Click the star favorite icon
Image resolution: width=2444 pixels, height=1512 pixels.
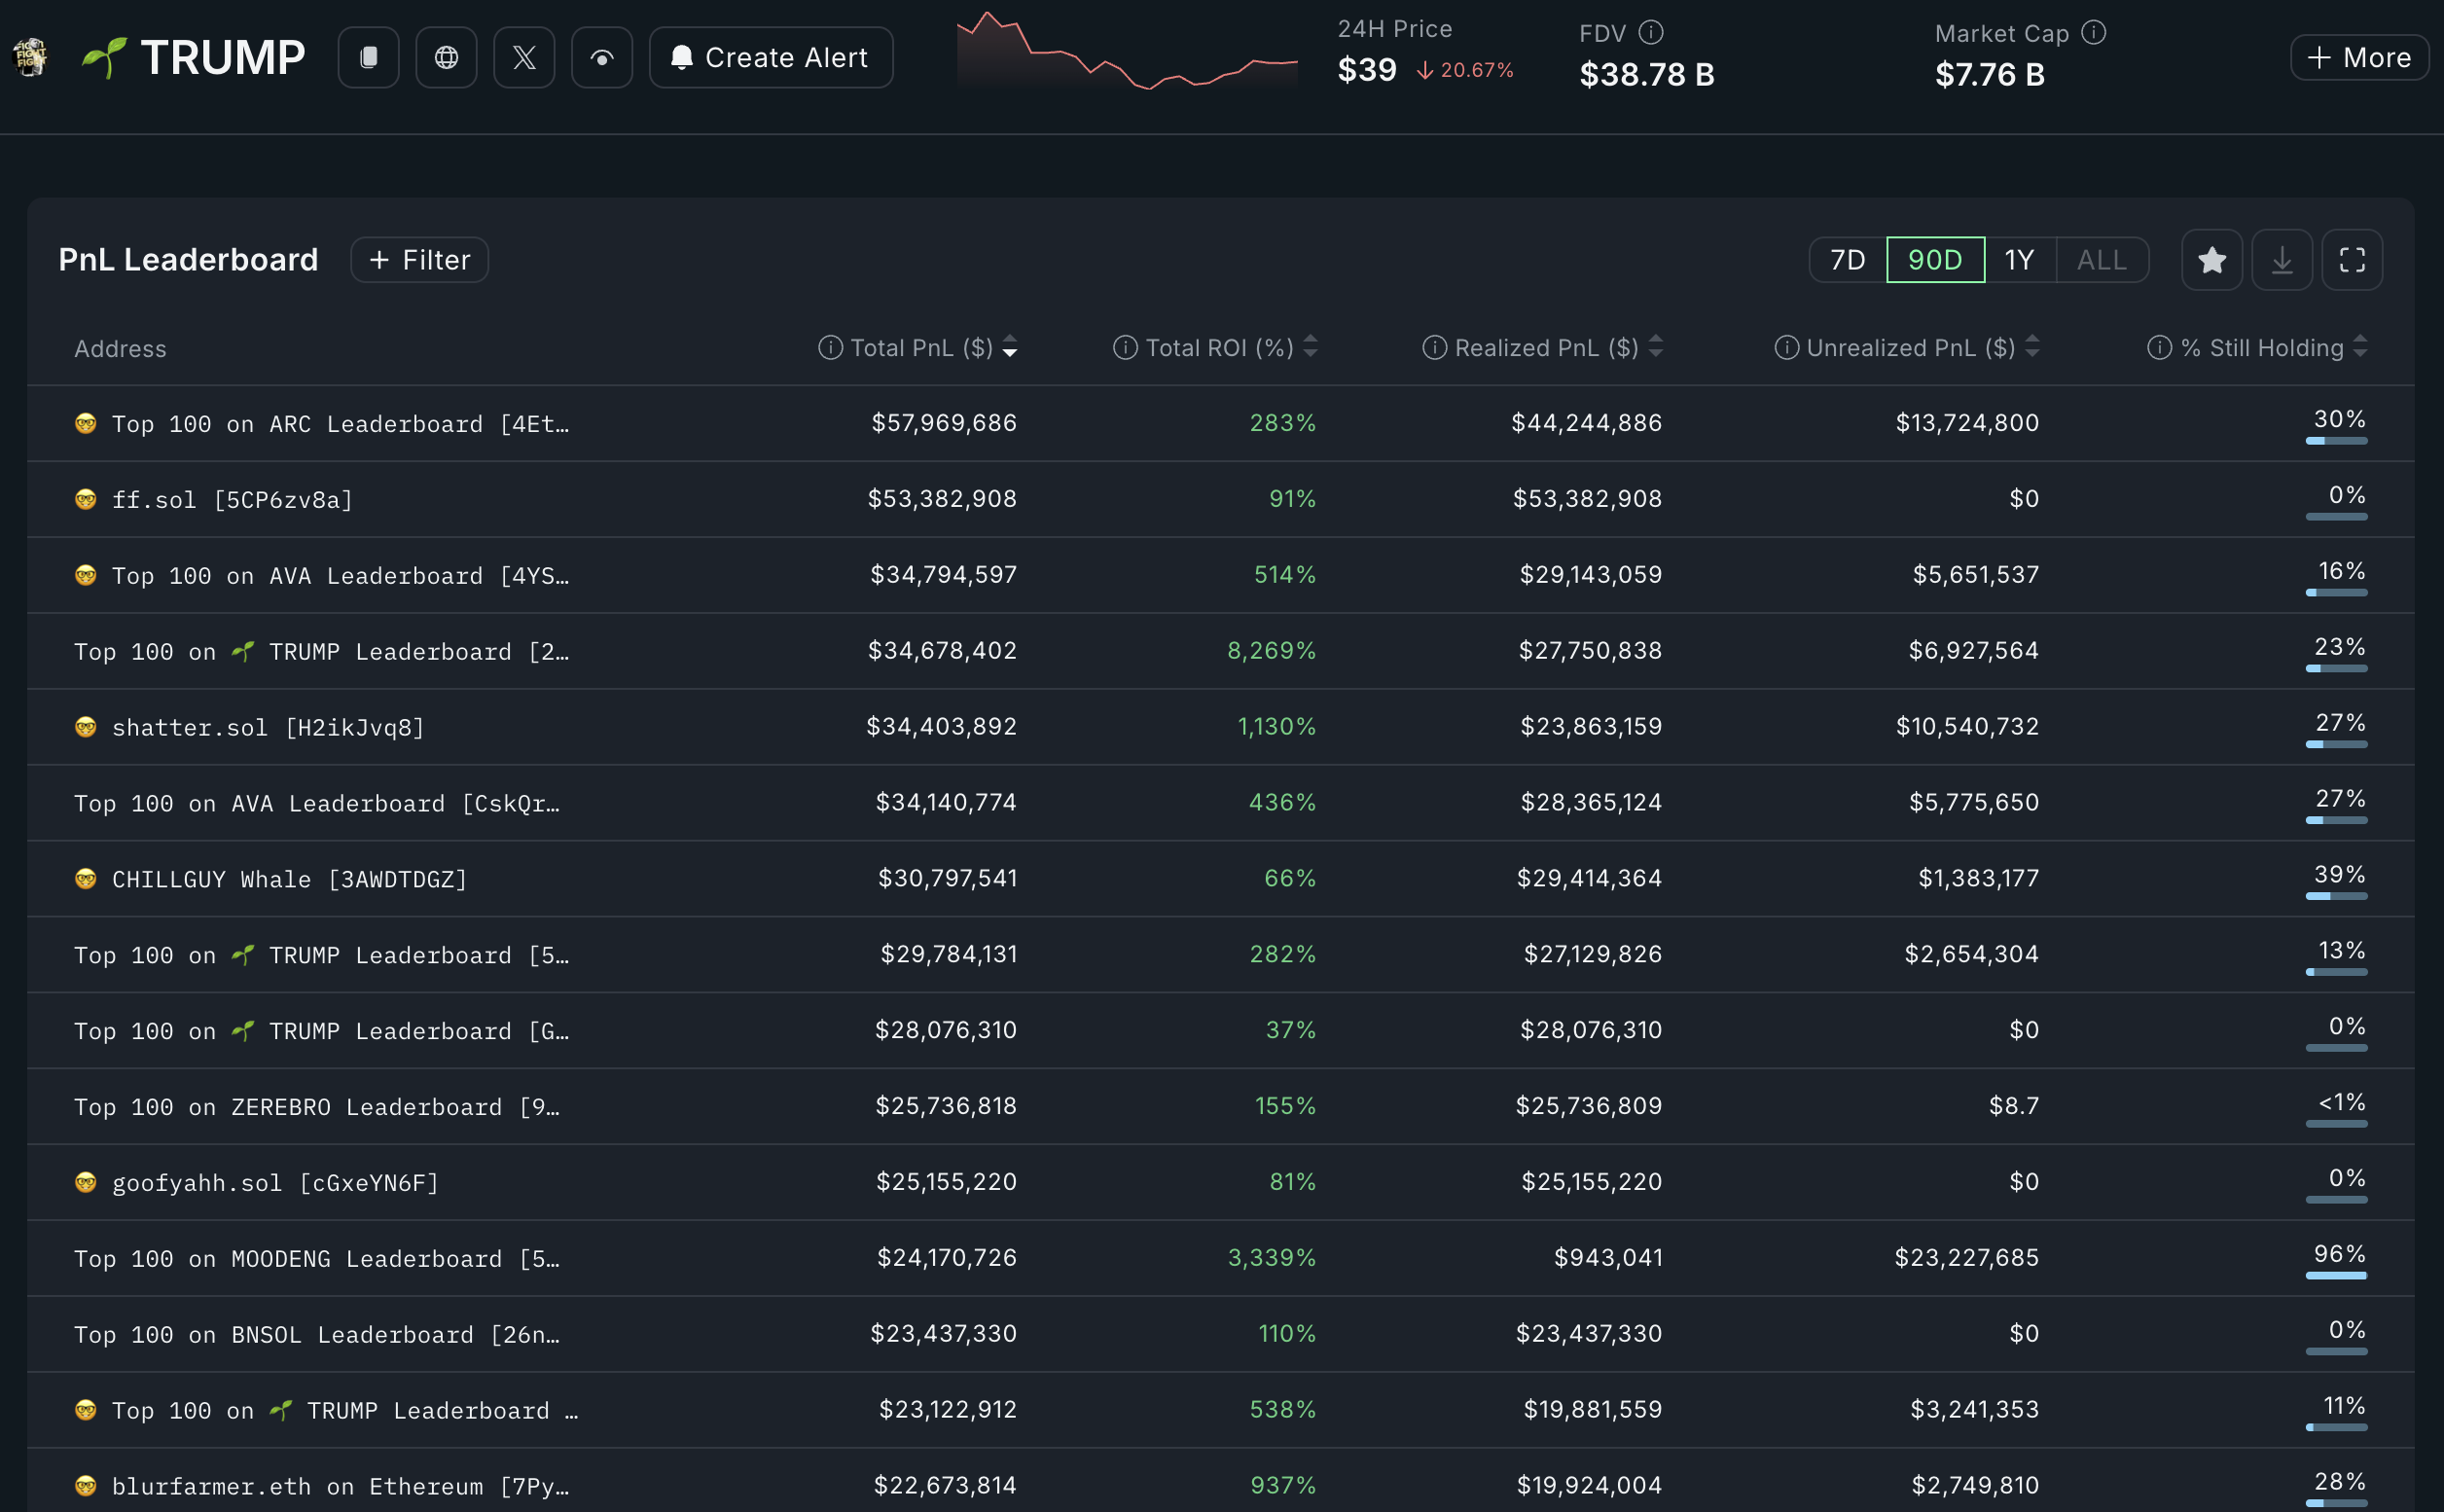[x=2211, y=260]
